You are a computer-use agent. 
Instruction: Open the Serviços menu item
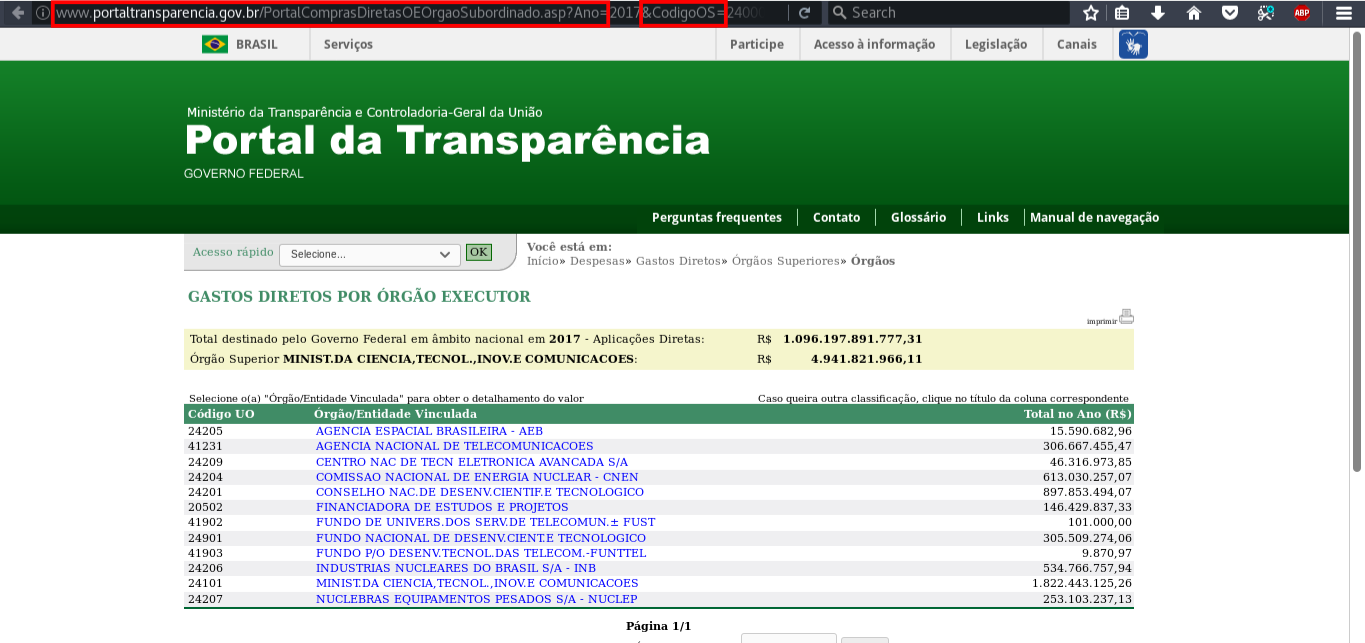click(348, 44)
